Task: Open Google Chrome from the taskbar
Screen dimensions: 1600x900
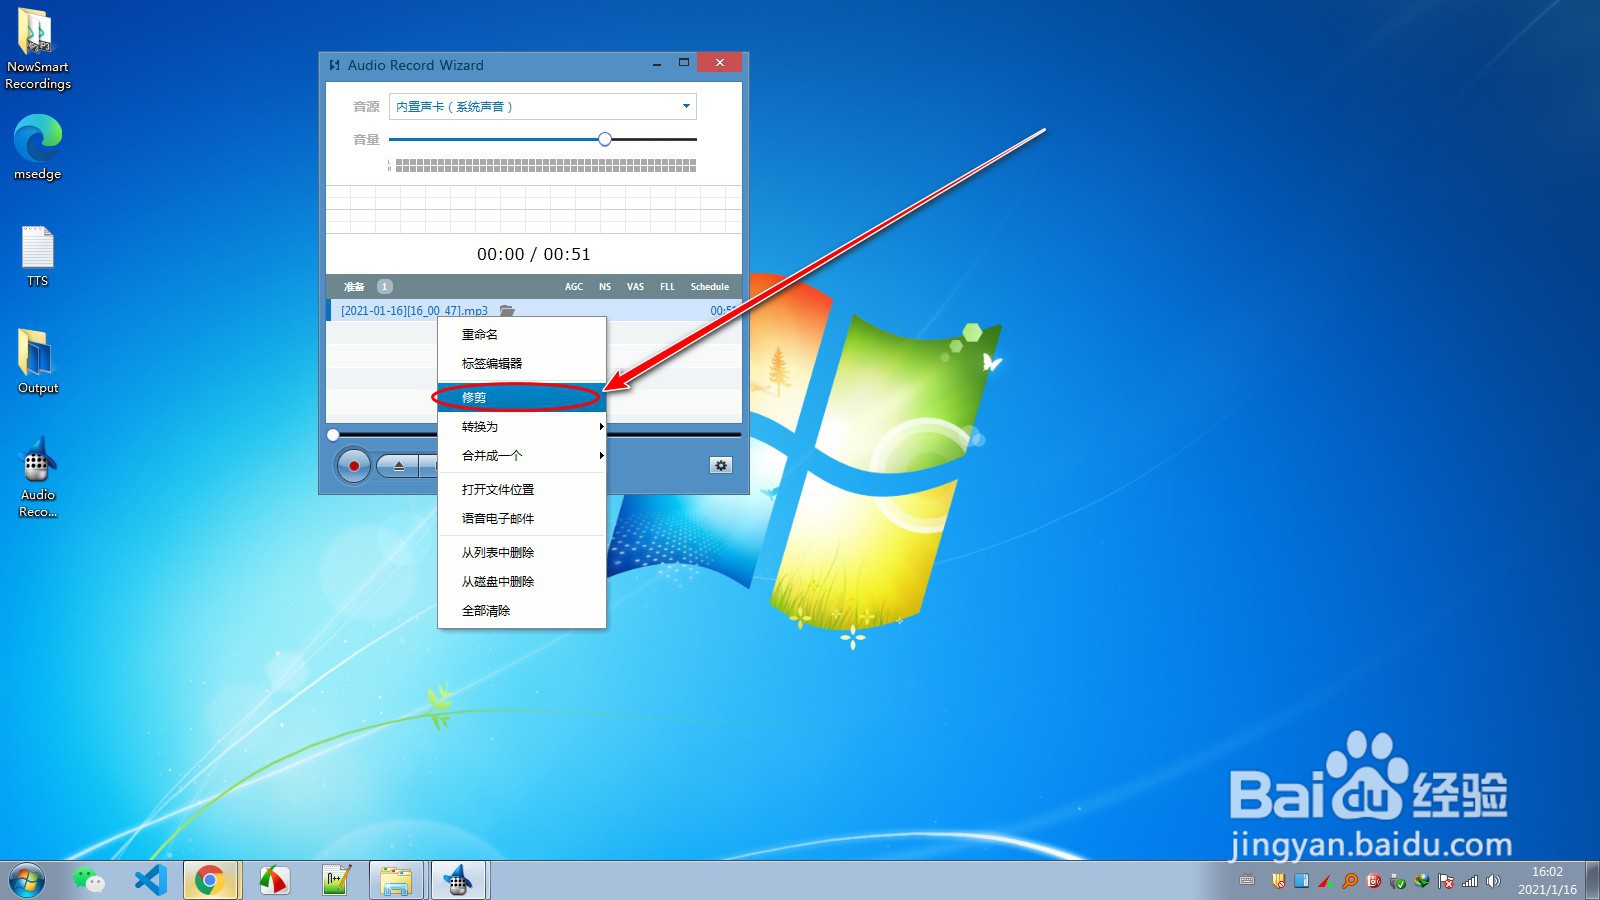Action: pos(210,881)
